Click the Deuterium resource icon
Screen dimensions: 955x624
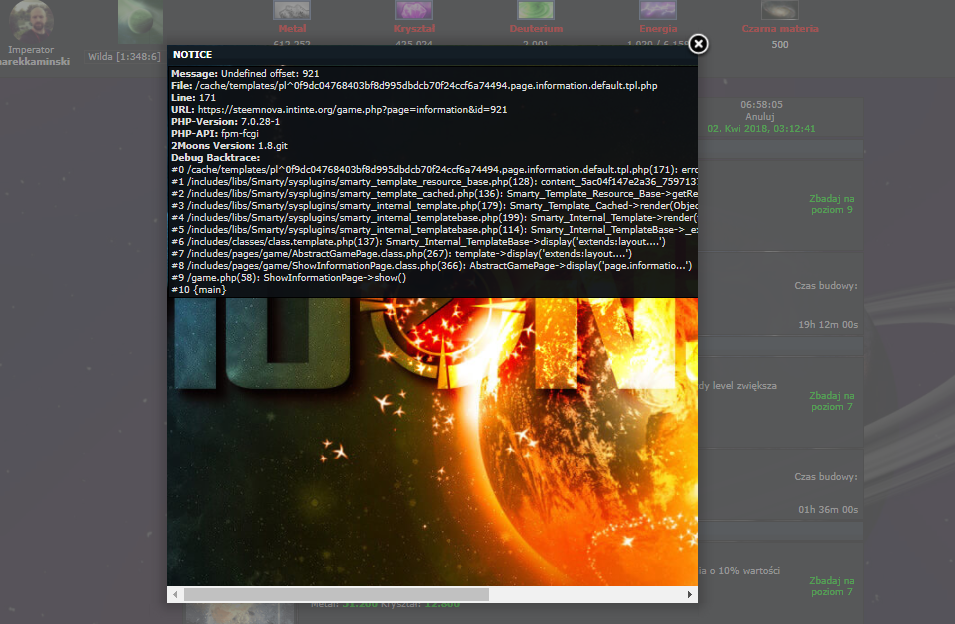click(535, 10)
